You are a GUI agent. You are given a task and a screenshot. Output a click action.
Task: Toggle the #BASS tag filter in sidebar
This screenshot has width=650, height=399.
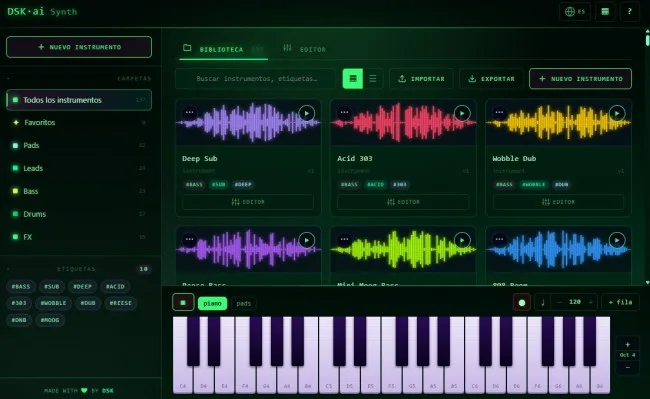coord(21,286)
